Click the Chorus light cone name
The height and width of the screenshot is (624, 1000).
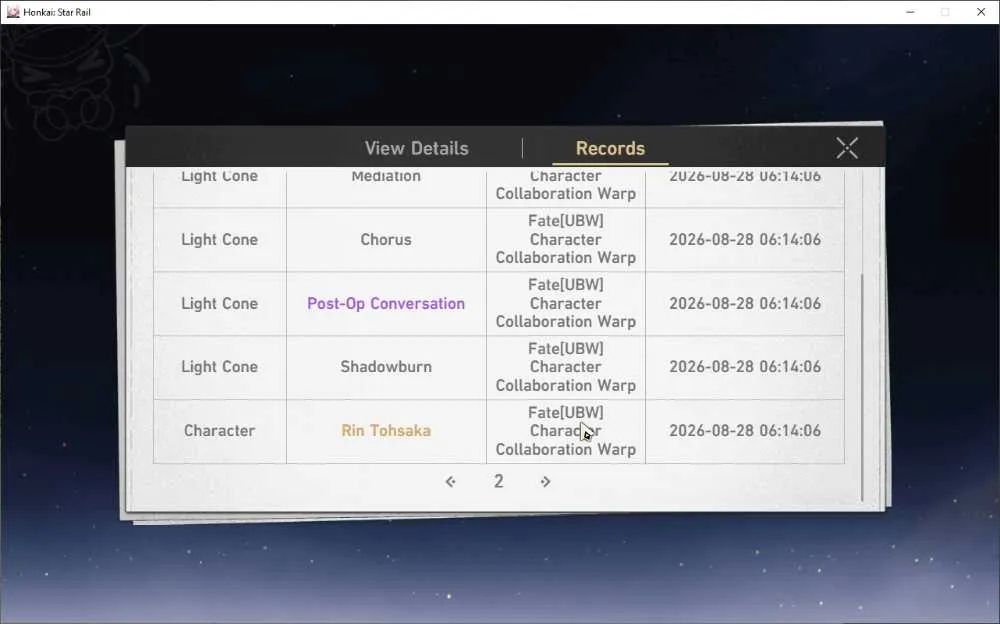pos(386,239)
